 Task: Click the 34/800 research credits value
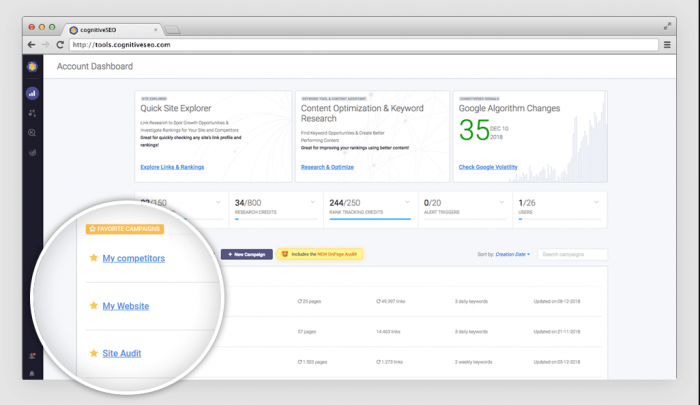248,203
